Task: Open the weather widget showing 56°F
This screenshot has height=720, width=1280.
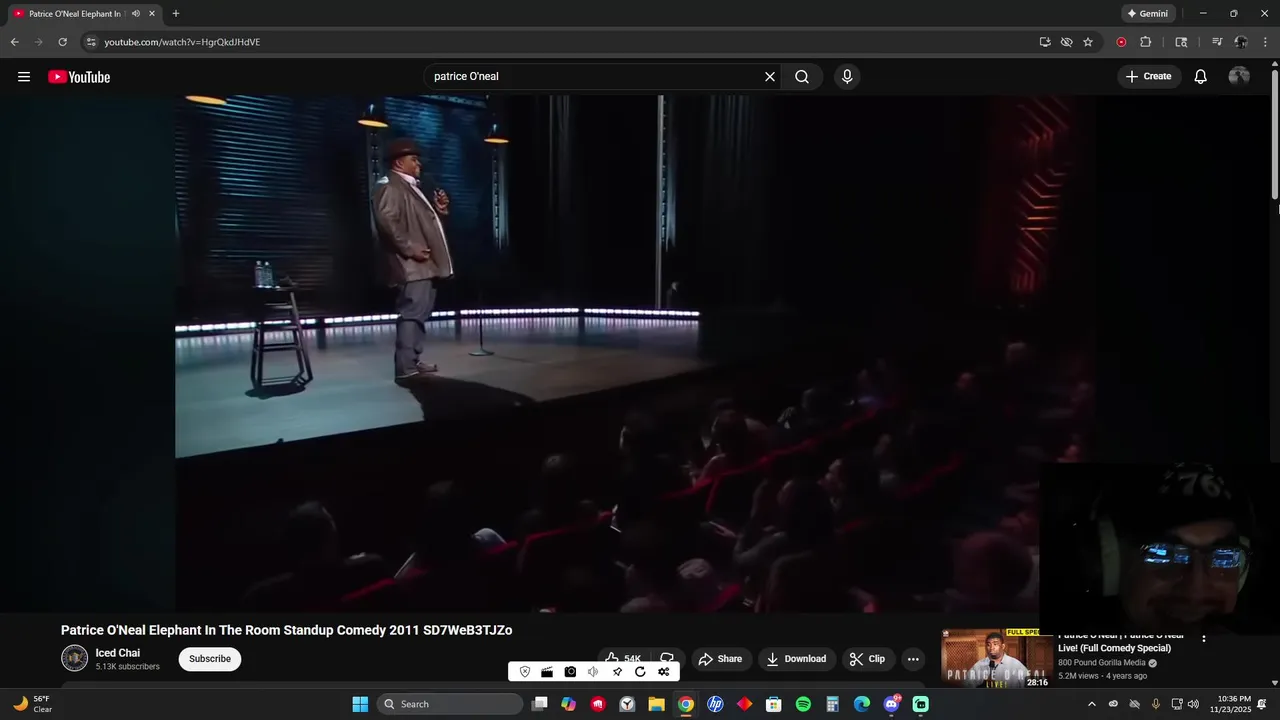Action: pyautogui.click(x=32, y=704)
